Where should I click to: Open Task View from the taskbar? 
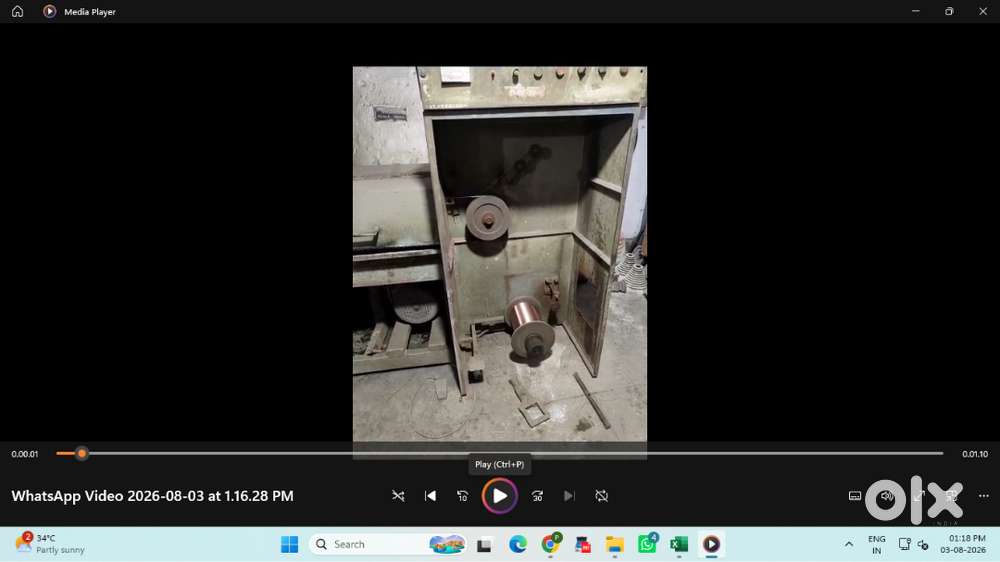pos(484,545)
